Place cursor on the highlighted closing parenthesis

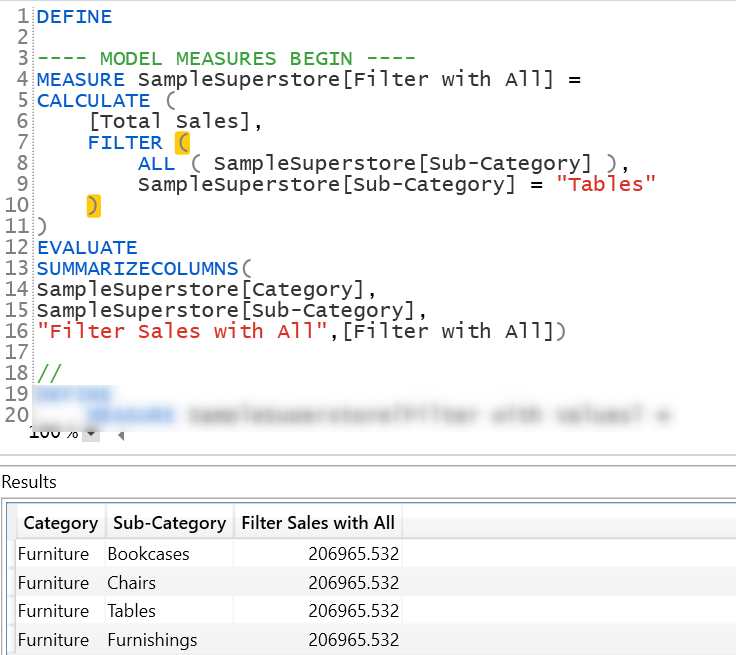point(93,205)
